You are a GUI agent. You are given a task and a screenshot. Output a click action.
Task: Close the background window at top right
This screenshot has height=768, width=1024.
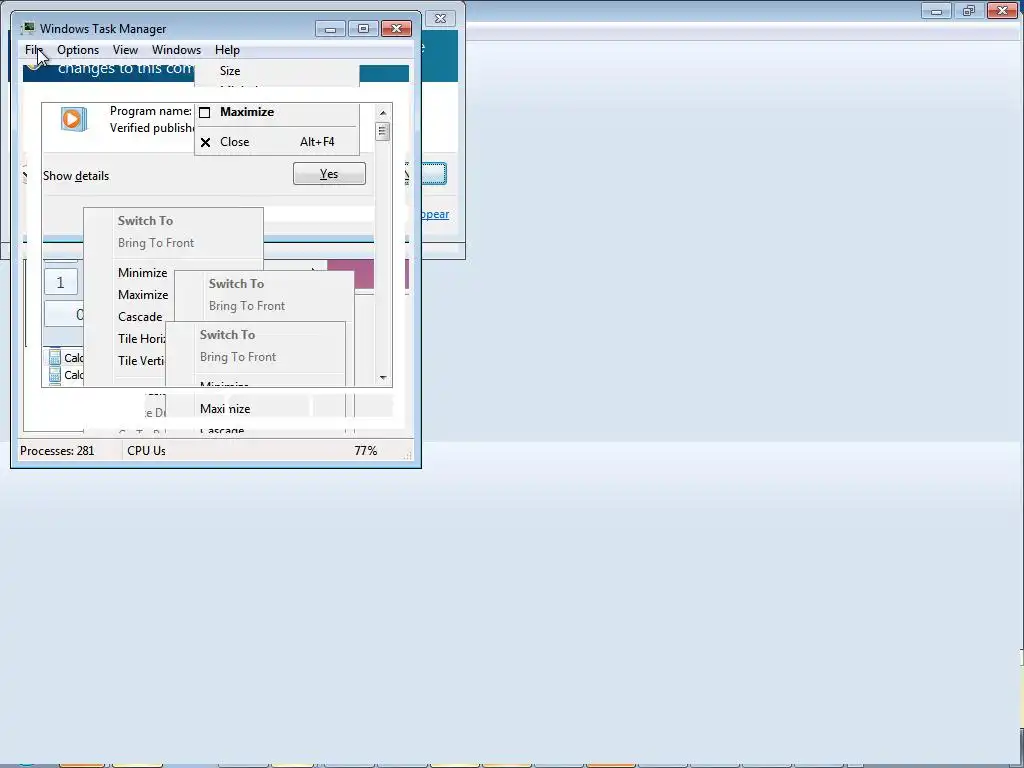(x=1002, y=10)
